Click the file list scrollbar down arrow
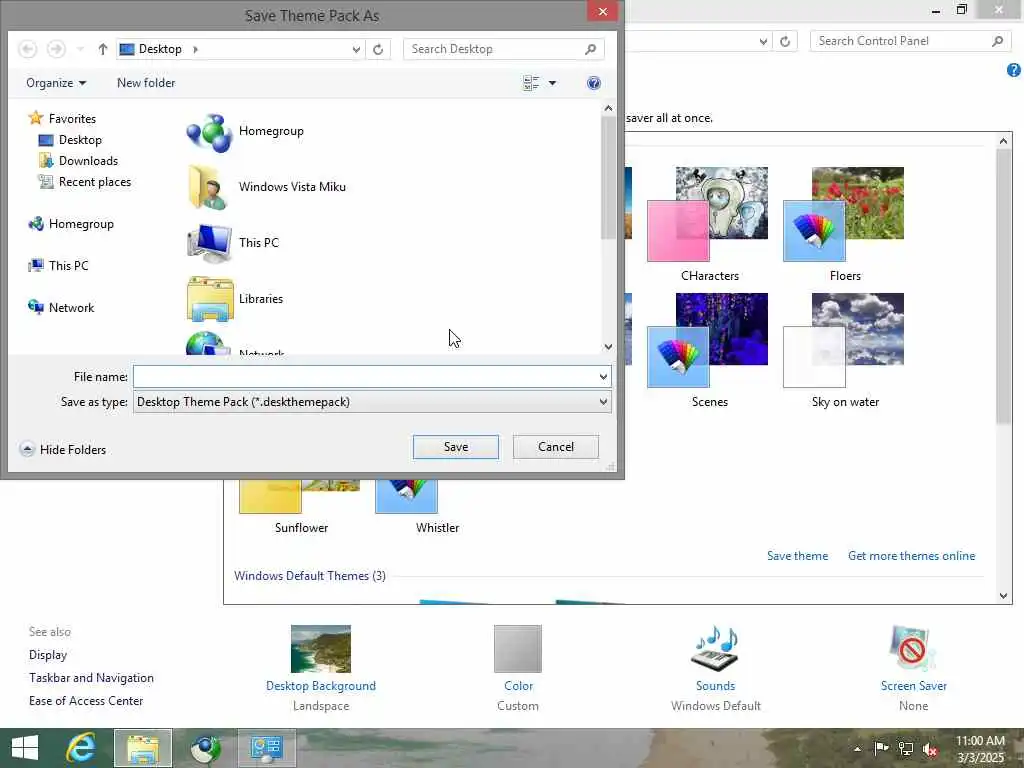Image resolution: width=1024 pixels, height=768 pixels. pyautogui.click(x=608, y=347)
